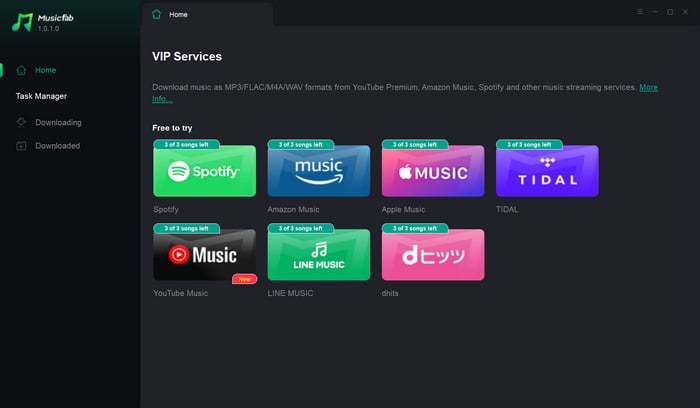Close the MusicFab window
Image resolution: width=700 pixels, height=408 pixels.
click(x=685, y=12)
